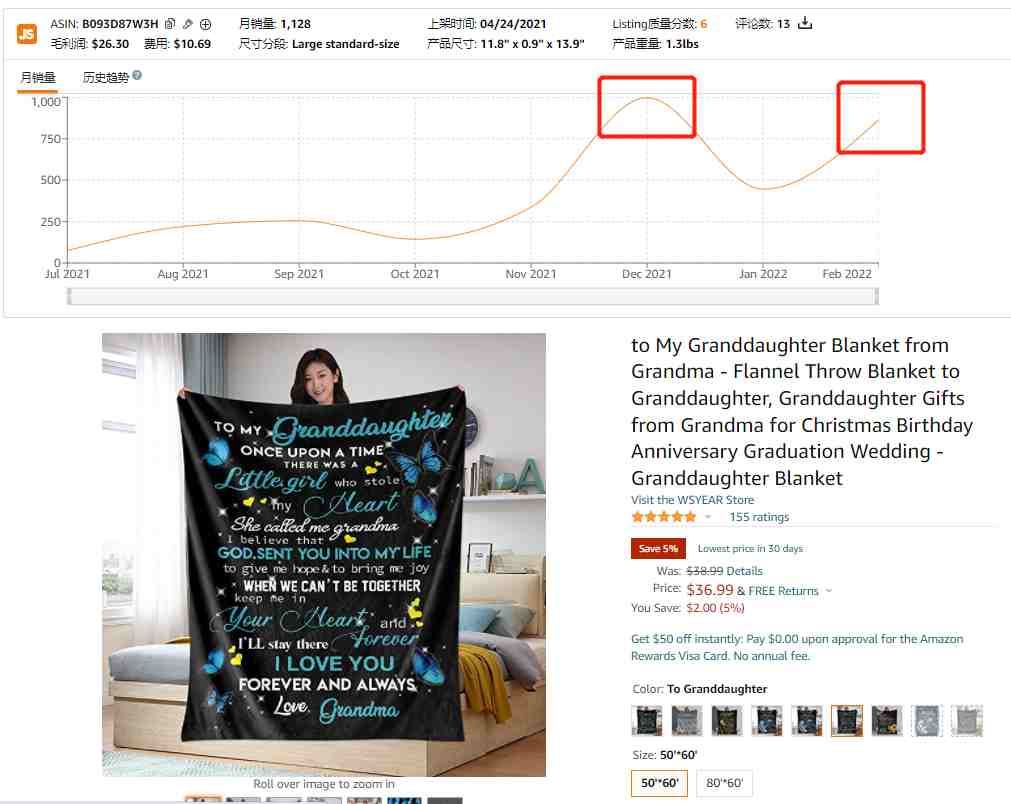
Task: Open the help icon beside 历史趋势
Action: [x=137, y=75]
